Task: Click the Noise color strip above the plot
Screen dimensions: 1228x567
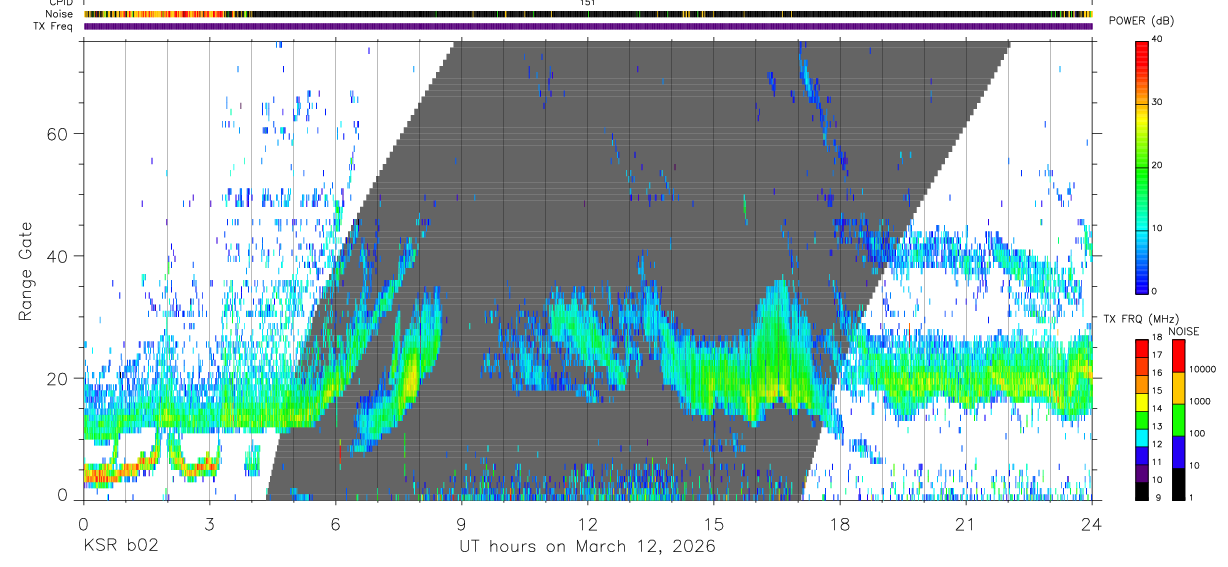Action: (x=588, y=14)
